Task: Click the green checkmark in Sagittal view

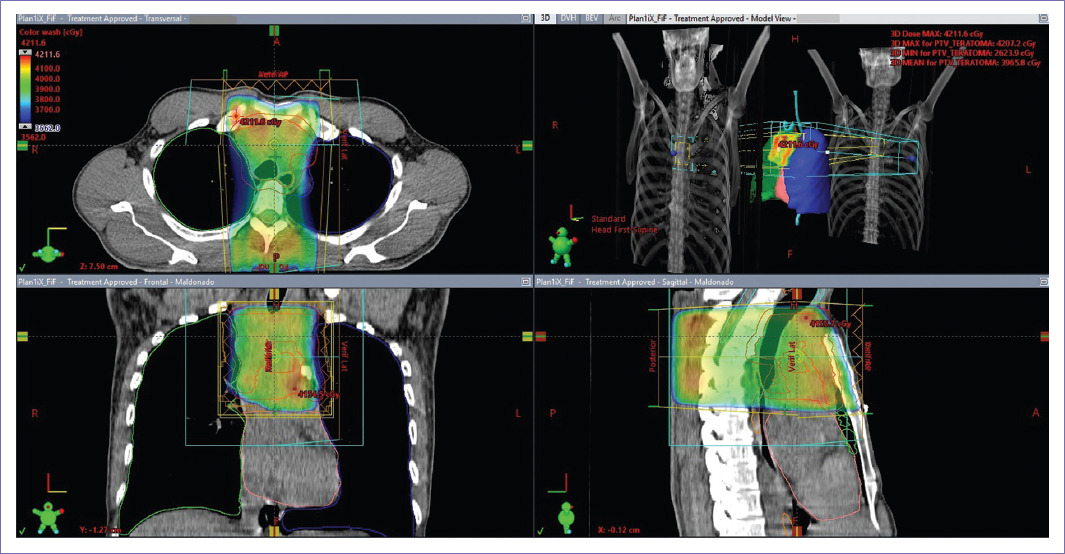Action: (541, 532)
